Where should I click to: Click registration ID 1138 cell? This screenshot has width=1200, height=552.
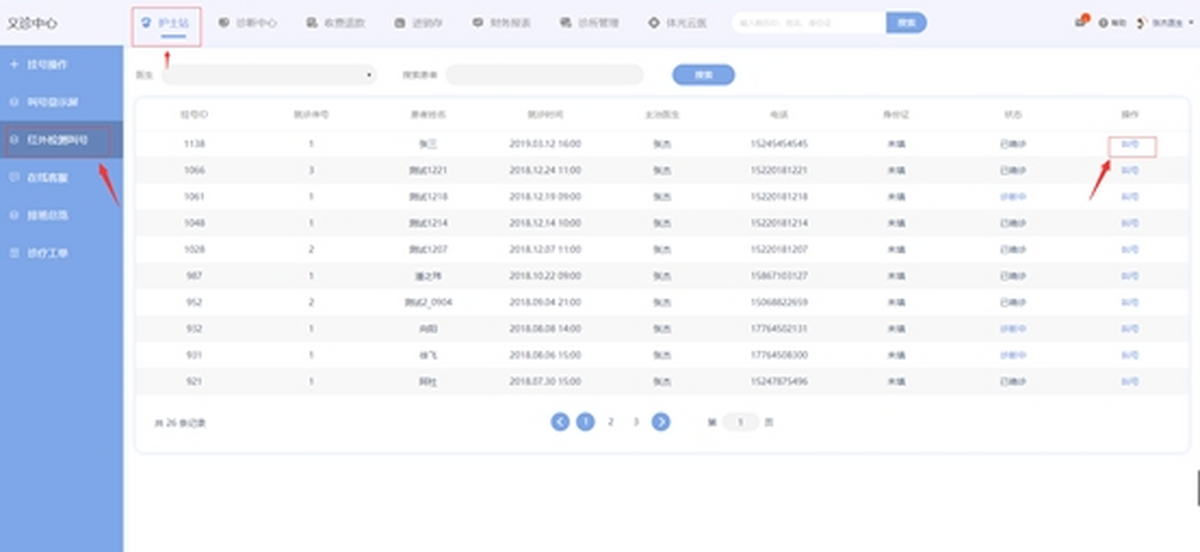pyautogui.click(x=195, y=144)
